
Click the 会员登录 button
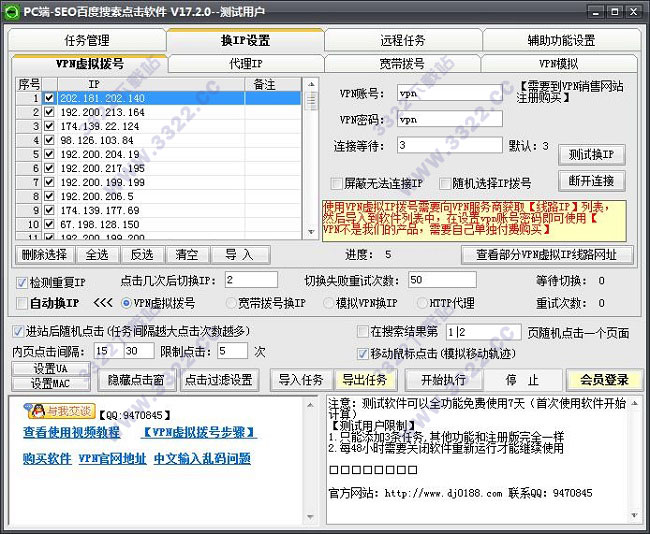pyautogui.click(x=604, y=380)
